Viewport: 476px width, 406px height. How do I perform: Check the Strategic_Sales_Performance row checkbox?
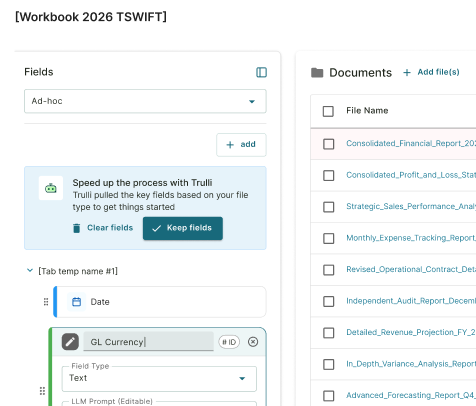click(x=329, y=207)
